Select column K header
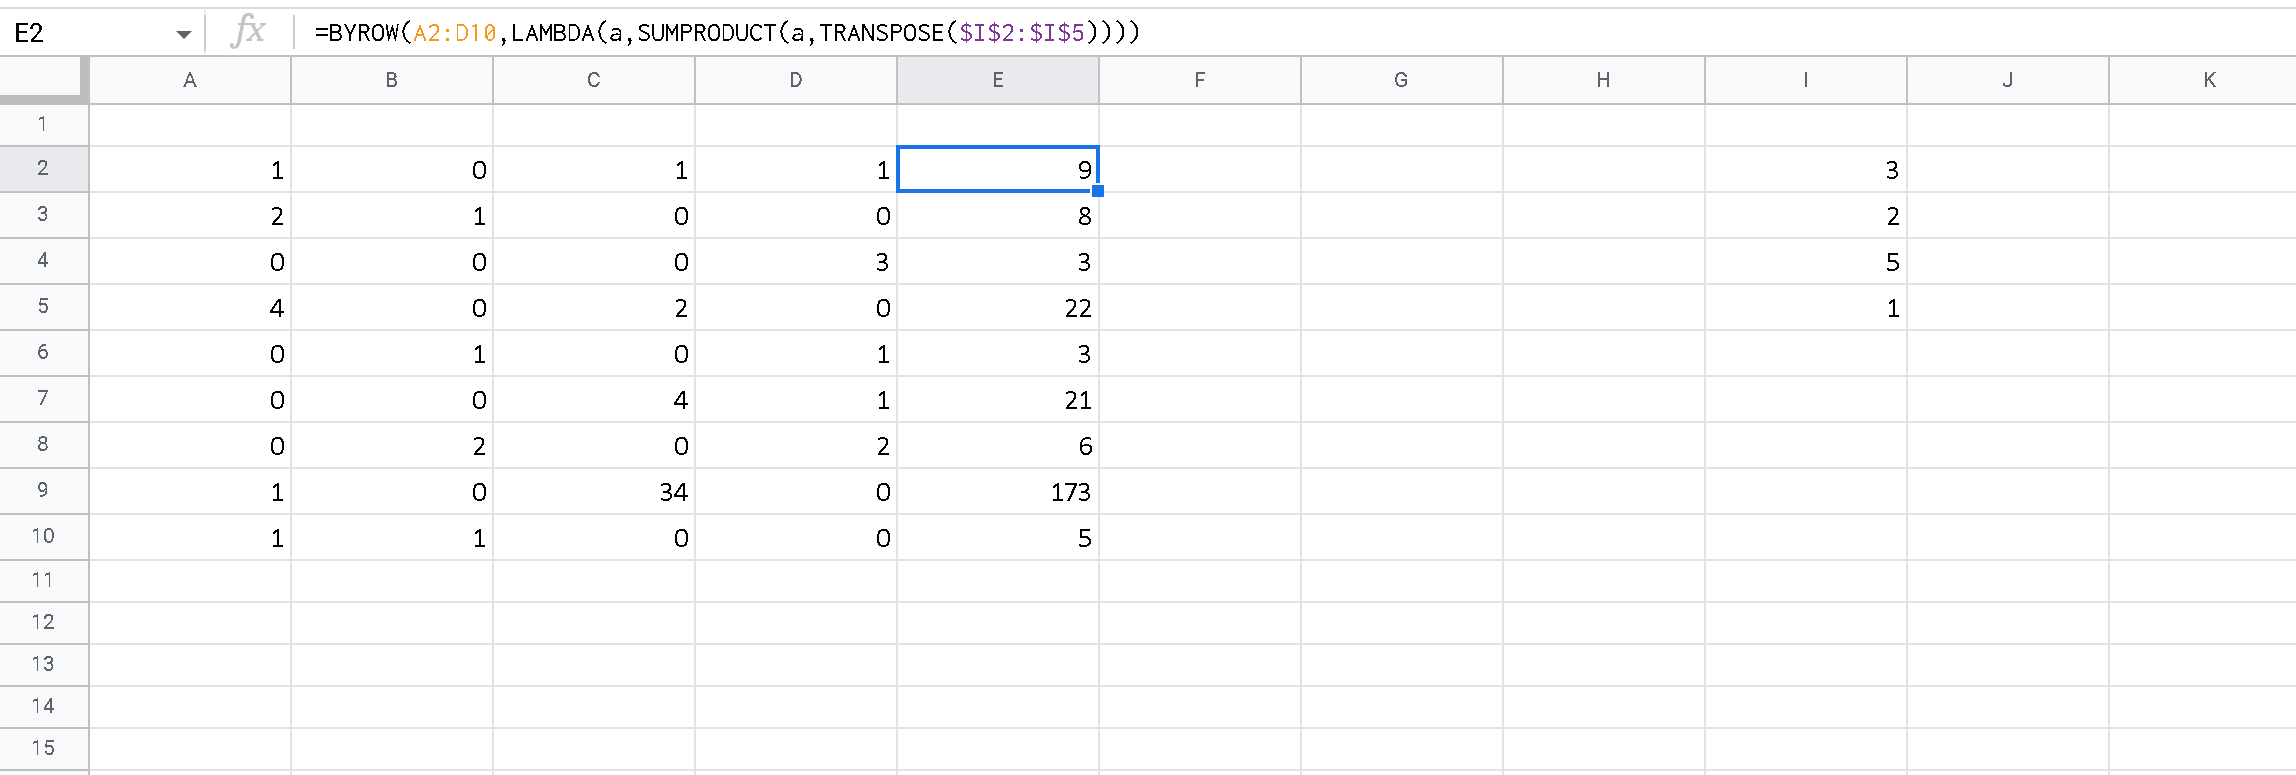Viewport: 2296px width, 775px height. point(2202,80)
